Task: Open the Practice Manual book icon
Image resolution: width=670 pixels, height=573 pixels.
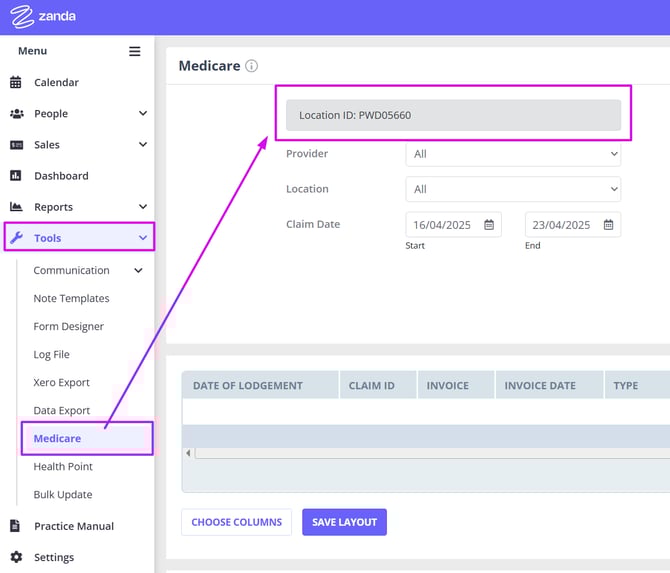Action: pos(16,526)
